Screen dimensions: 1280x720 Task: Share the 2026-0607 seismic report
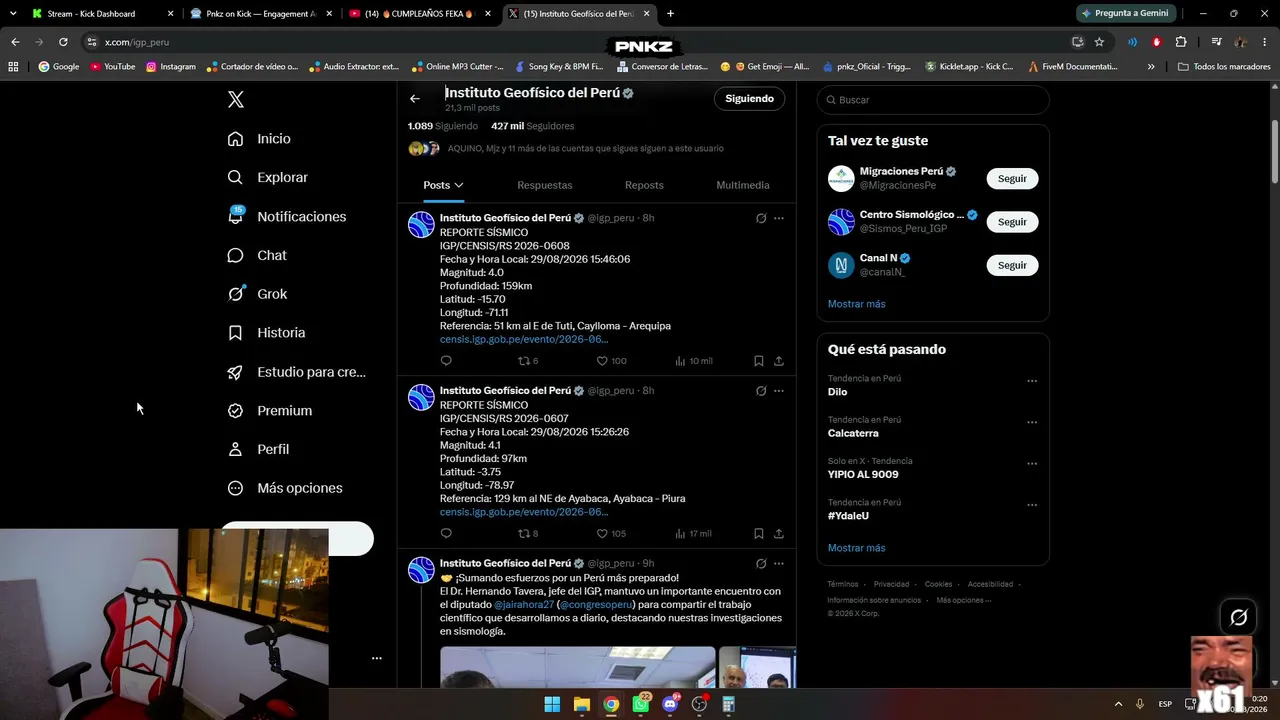pos(779,534)
